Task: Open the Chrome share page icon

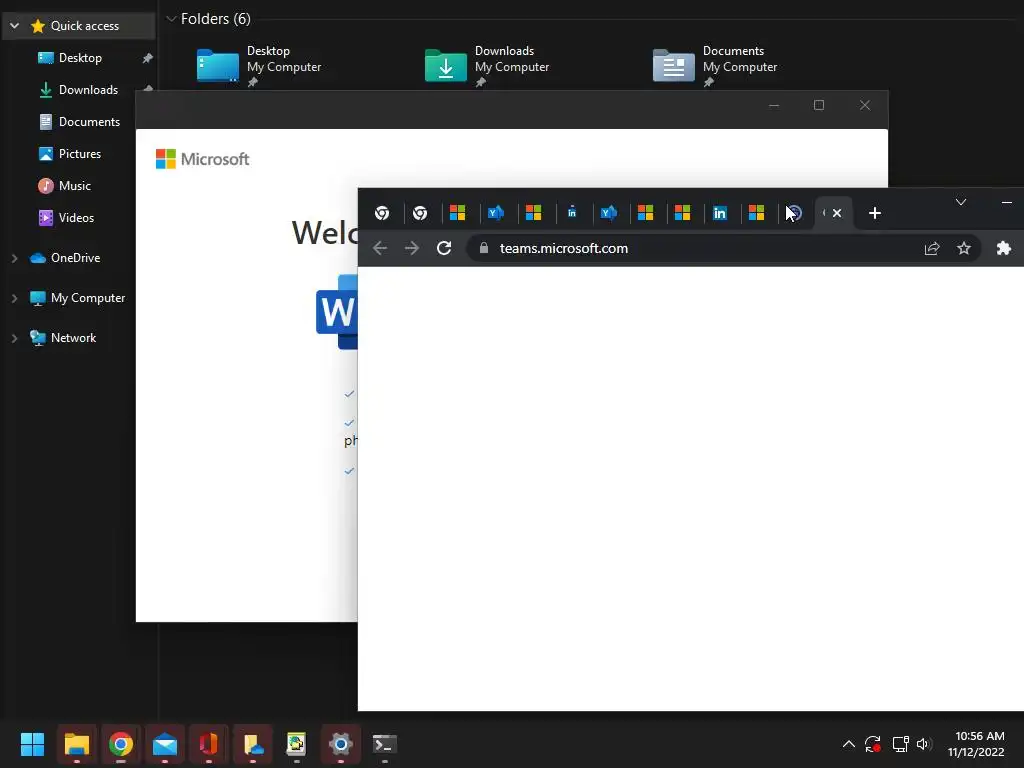Action: click(x=932, y=248)
